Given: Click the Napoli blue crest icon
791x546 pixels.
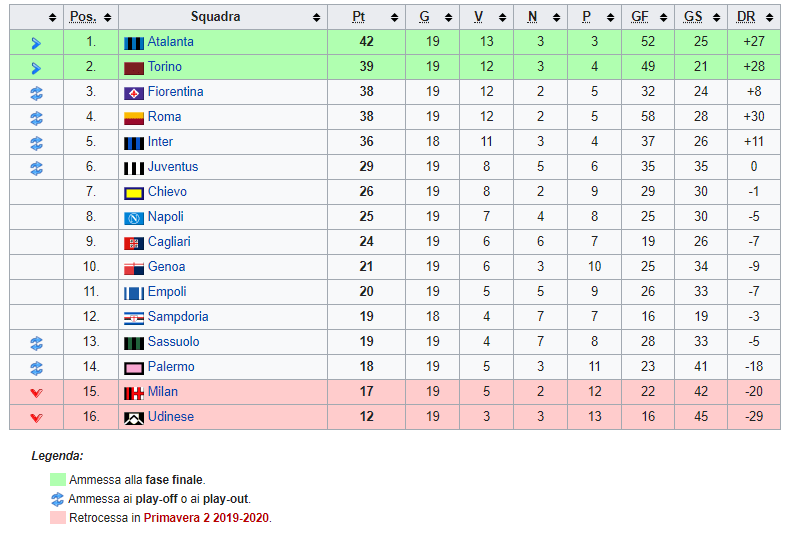Looking at the screenshot, I should coord(134,219).
